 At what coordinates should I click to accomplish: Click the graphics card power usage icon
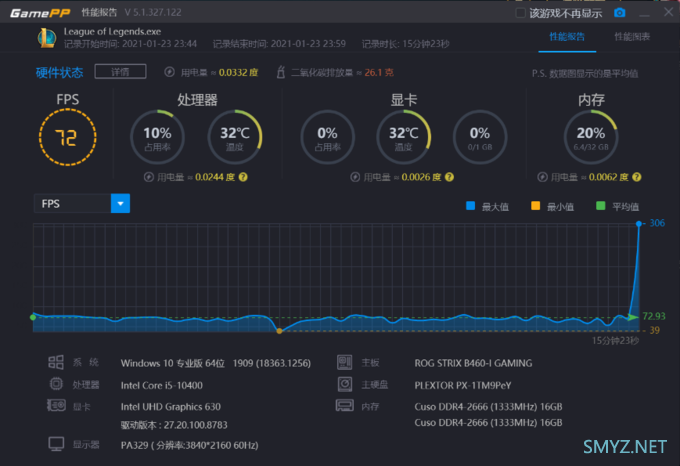[355, 177]
